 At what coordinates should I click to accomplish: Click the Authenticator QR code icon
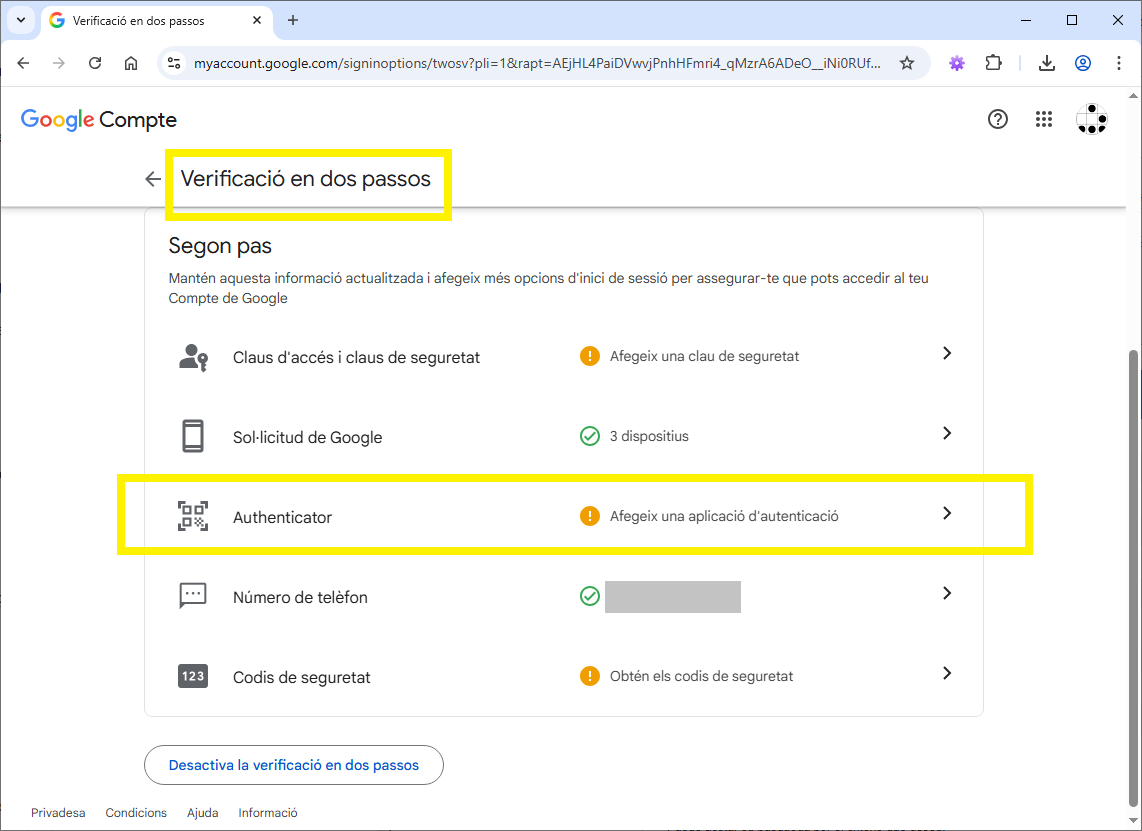(192, 516)
